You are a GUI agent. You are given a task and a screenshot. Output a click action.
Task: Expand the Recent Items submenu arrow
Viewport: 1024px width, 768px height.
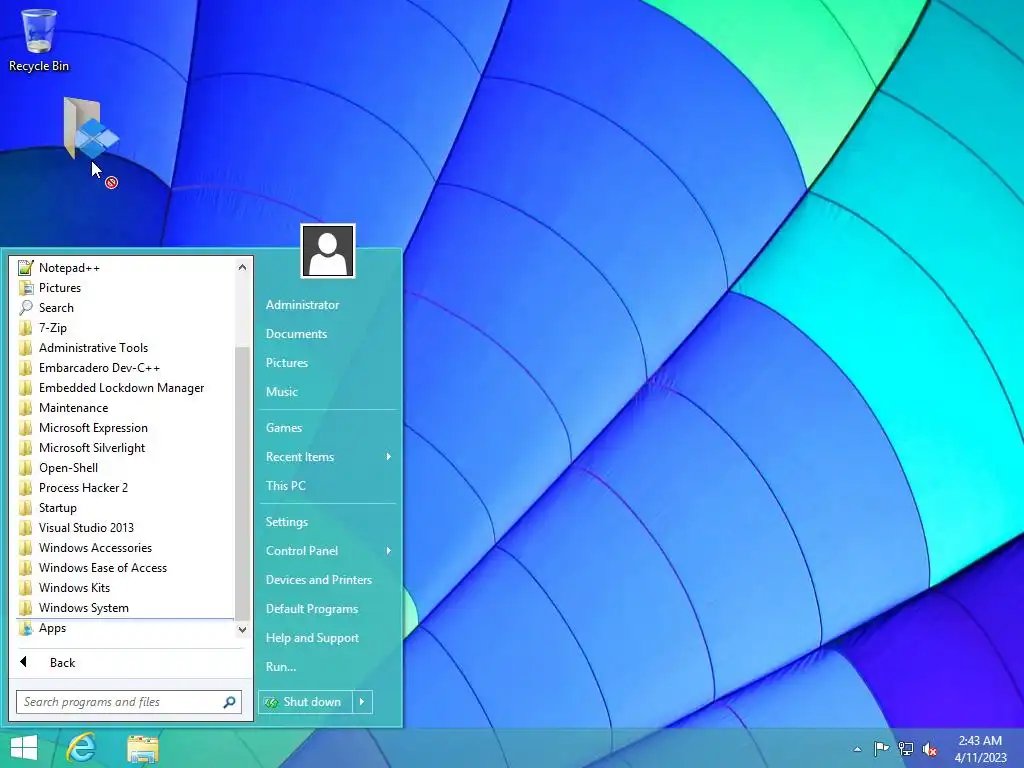pos(389,456)
